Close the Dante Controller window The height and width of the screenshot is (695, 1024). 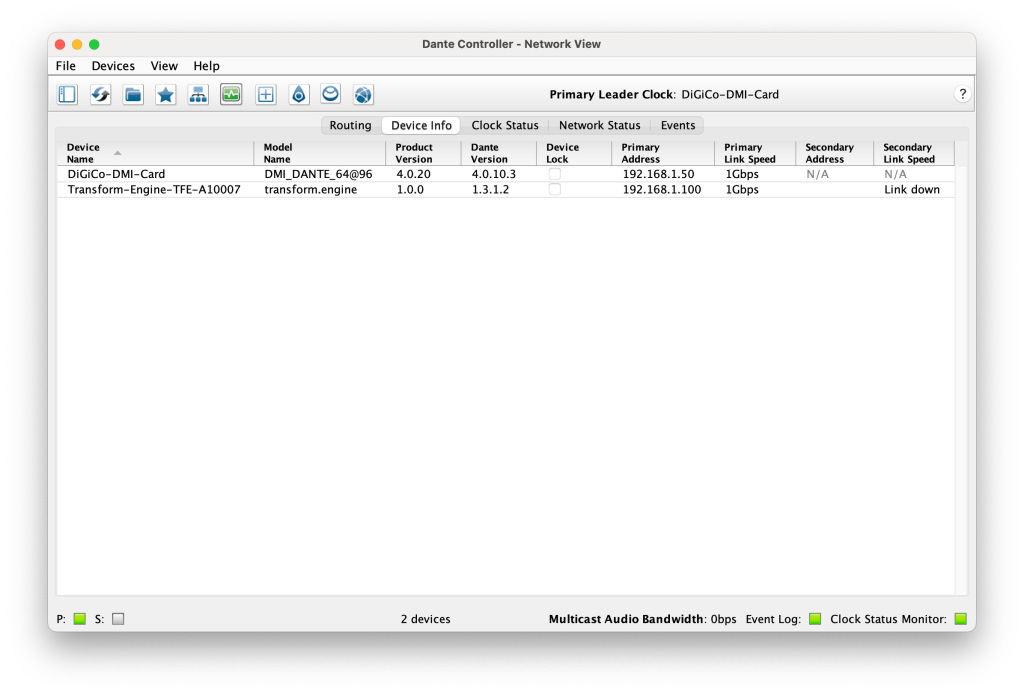click(x=60, y=44)
